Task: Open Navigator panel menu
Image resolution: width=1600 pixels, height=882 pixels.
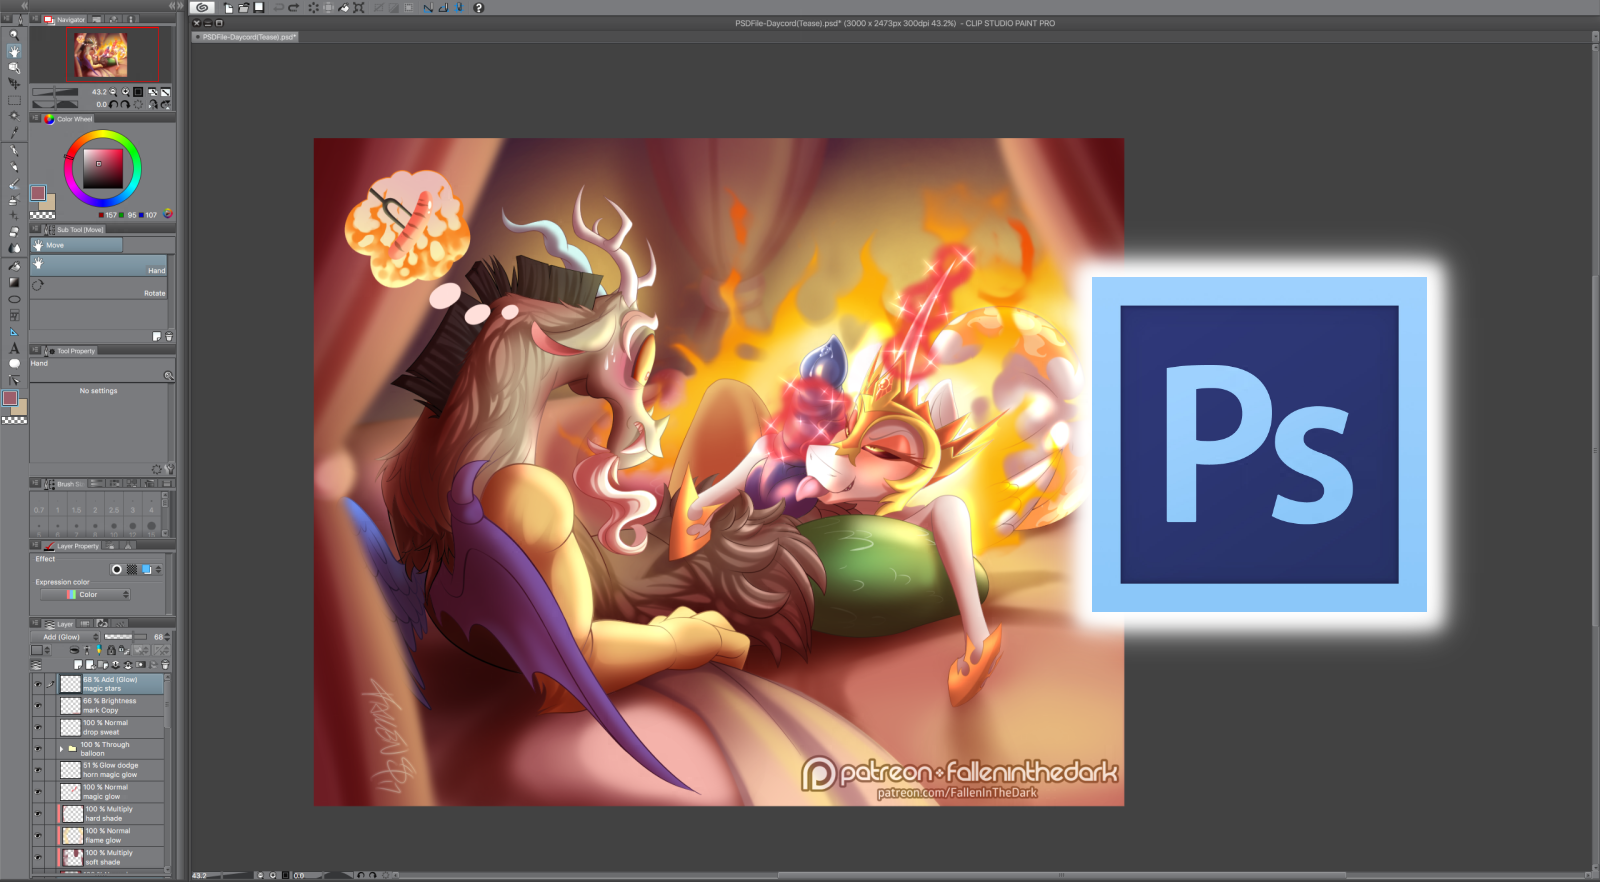Action: (x=35, y=19)
